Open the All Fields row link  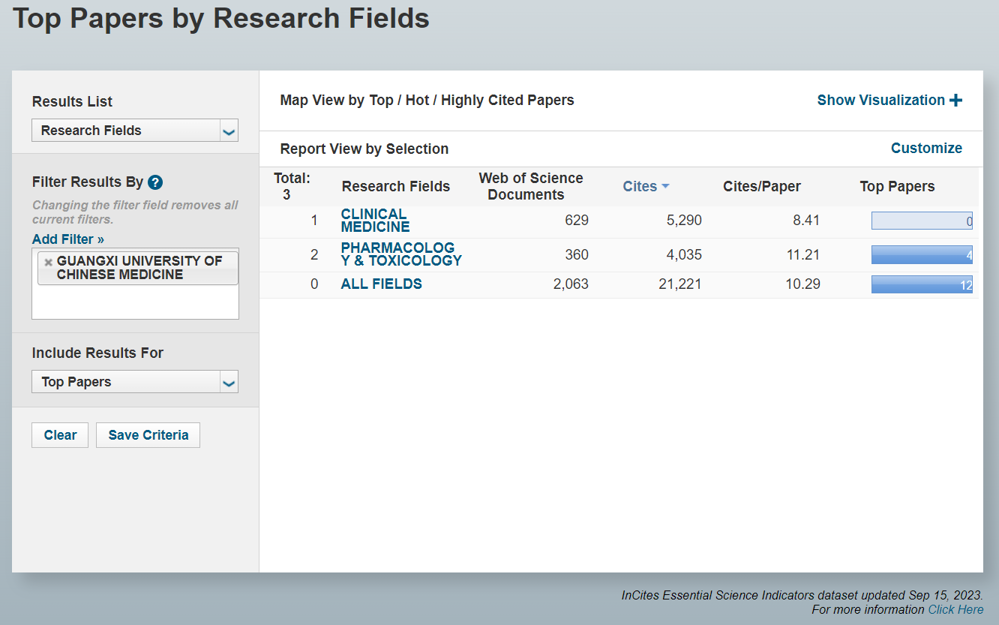point(381,284)
